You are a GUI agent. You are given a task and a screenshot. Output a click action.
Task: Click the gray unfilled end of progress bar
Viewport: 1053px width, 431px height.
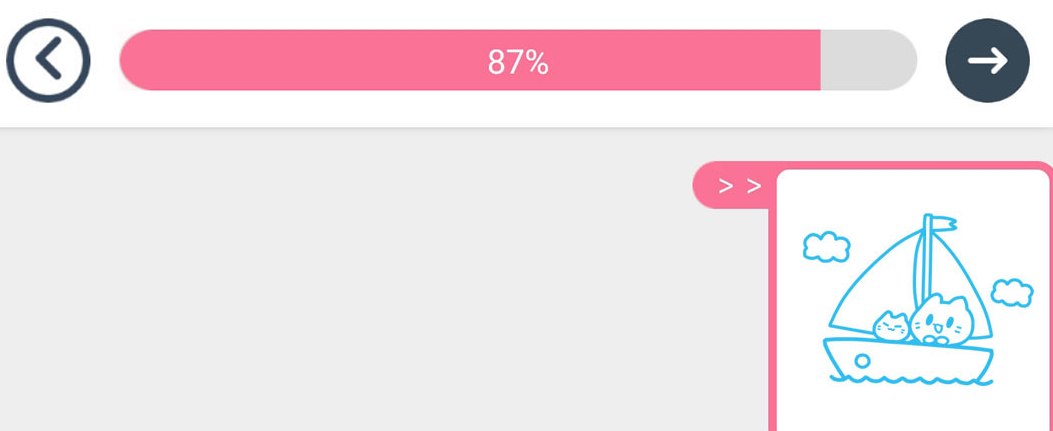868,60
